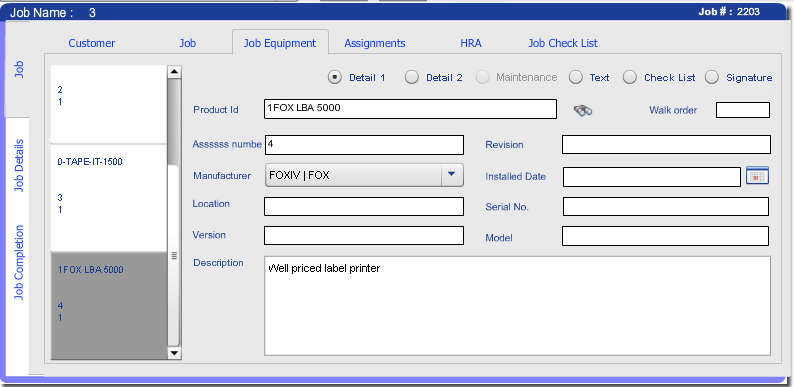
Task: Select the Check List radio button
Action: pos(629,78)
